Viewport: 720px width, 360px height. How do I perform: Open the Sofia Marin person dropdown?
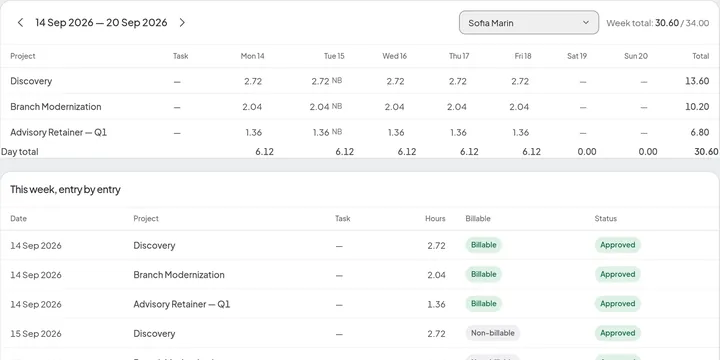tap(529, 22)
